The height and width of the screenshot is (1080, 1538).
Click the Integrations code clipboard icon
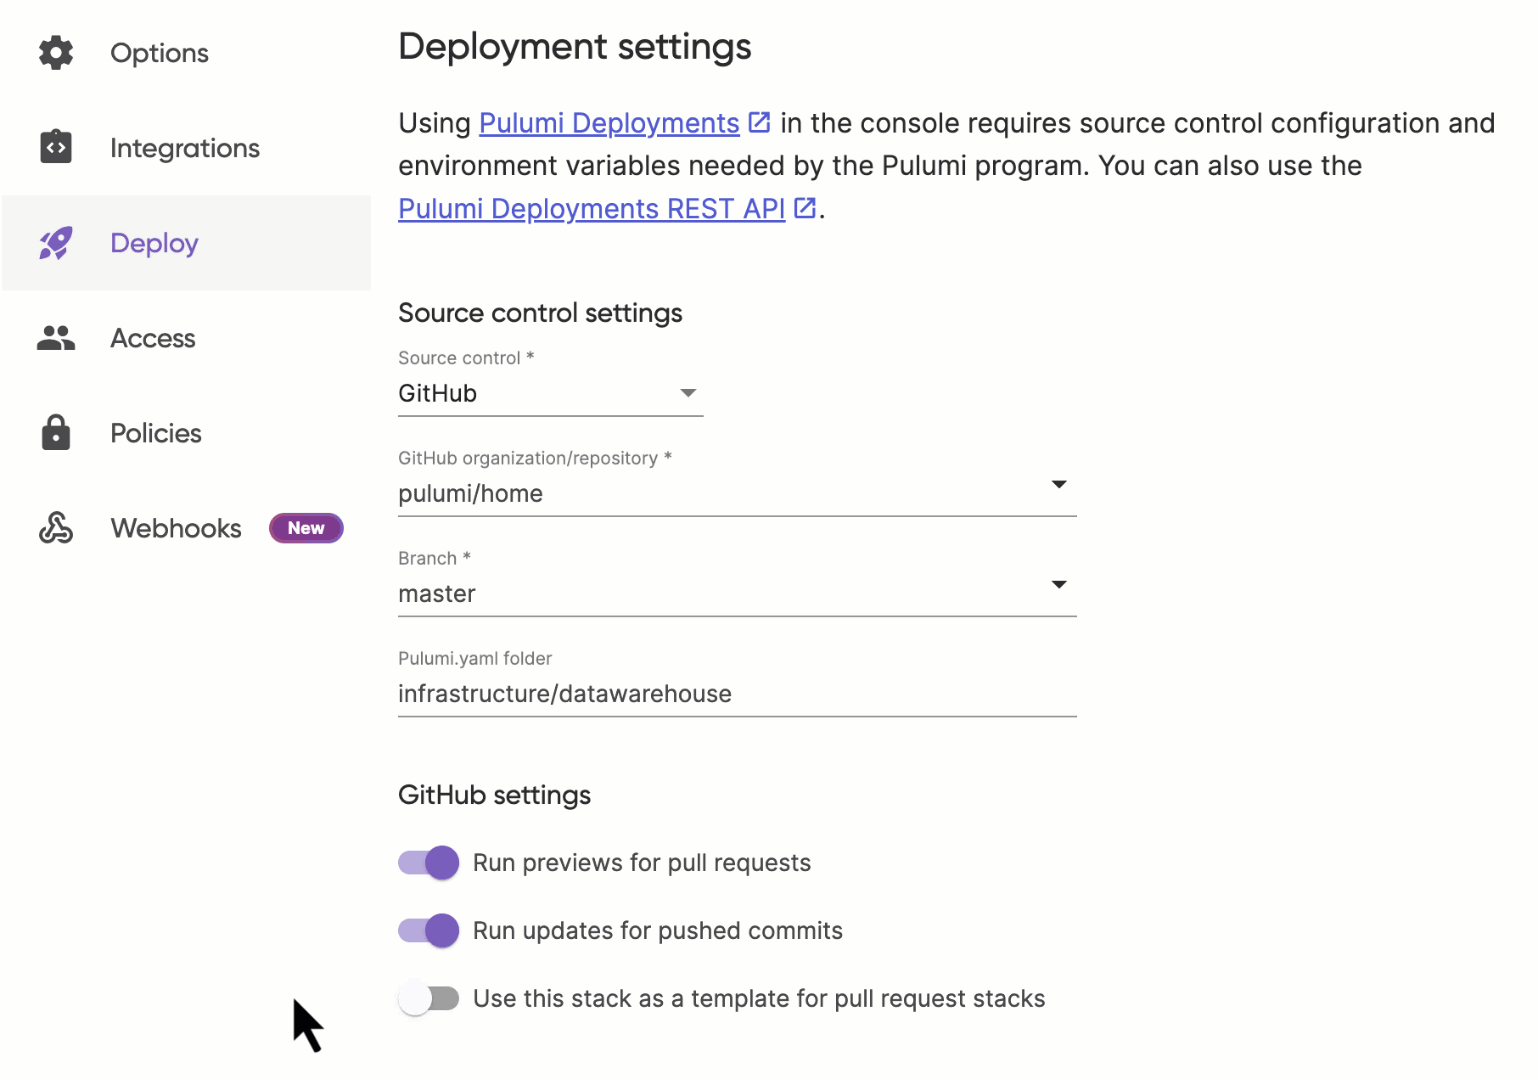click(56, 148)
